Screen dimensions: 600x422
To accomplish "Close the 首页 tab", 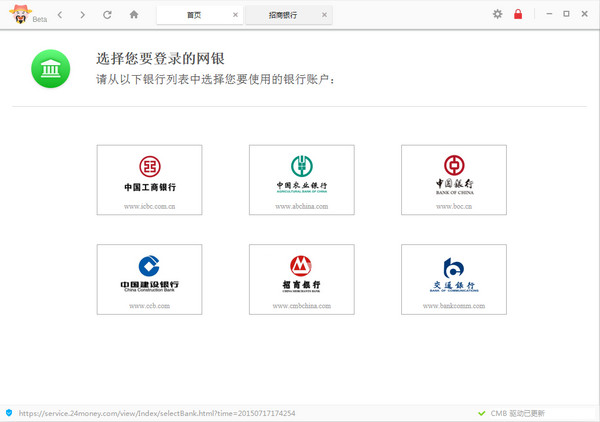I will pos(236,16).
